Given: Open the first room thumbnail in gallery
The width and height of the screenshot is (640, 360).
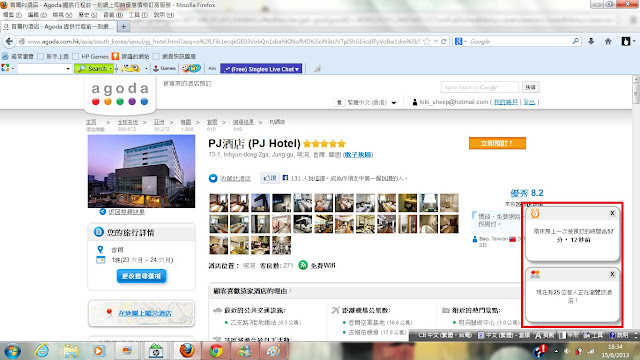Looking at the screenshot, I should (219, 202).
